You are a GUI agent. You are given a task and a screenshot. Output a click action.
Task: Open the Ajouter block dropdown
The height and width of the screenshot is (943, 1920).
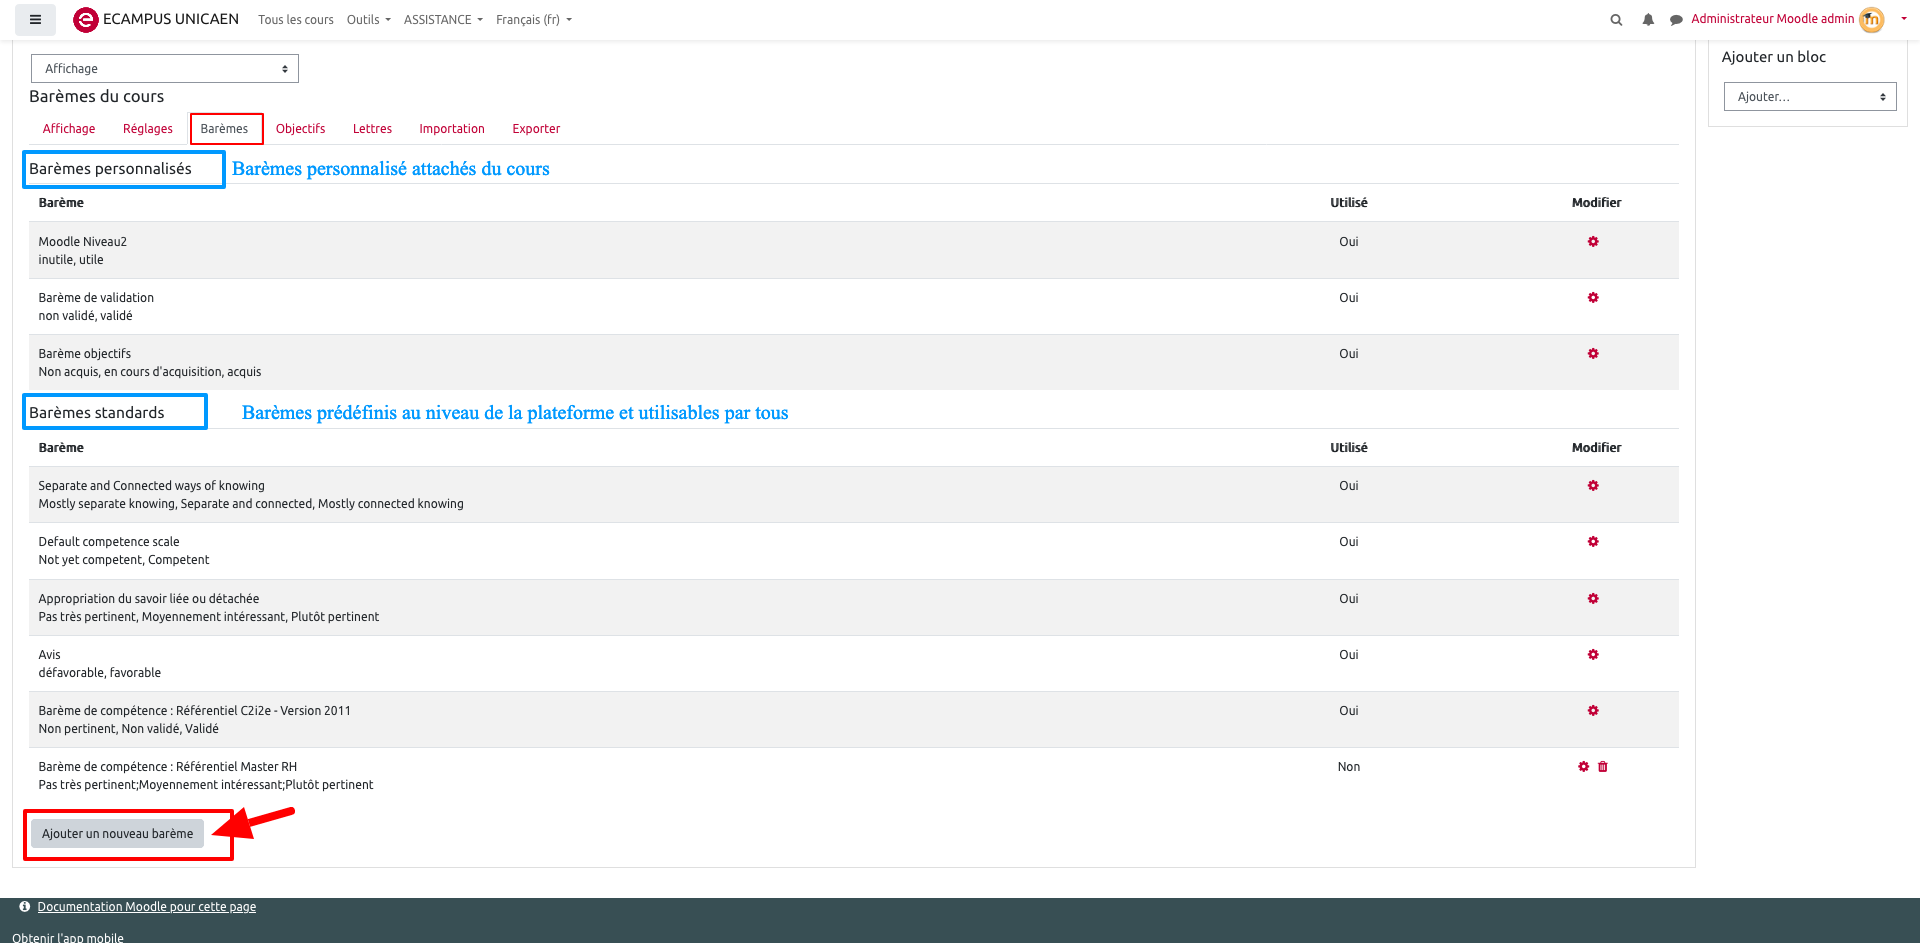point(1810,97)
